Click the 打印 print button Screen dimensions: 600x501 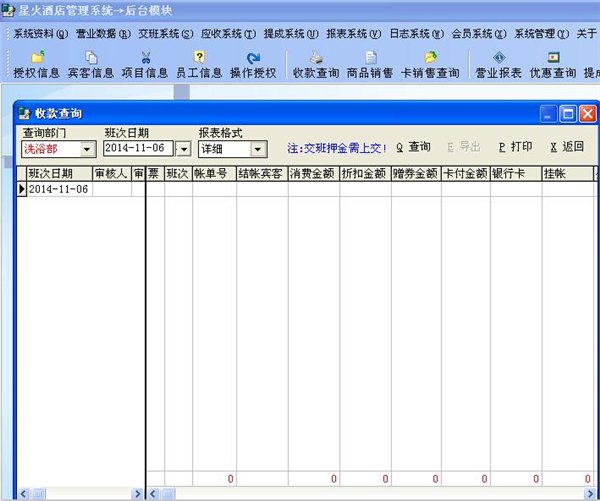[x=515, y=147]
